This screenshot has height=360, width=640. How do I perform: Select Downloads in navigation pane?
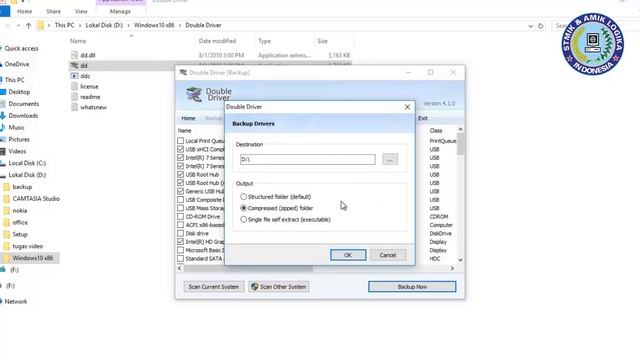point(23,116)
